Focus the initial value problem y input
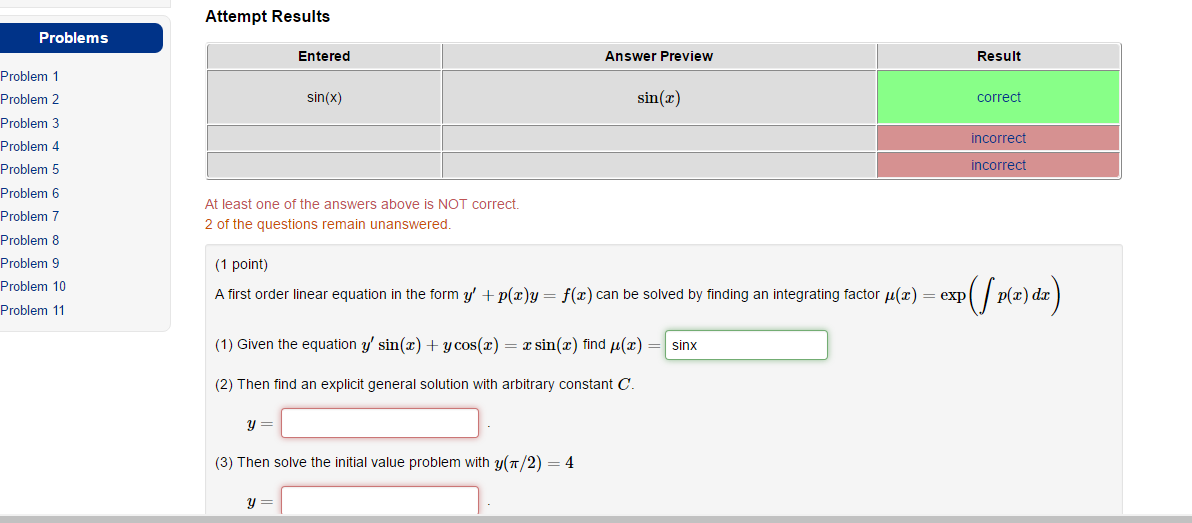1192x523 pixels. point(380,500)
